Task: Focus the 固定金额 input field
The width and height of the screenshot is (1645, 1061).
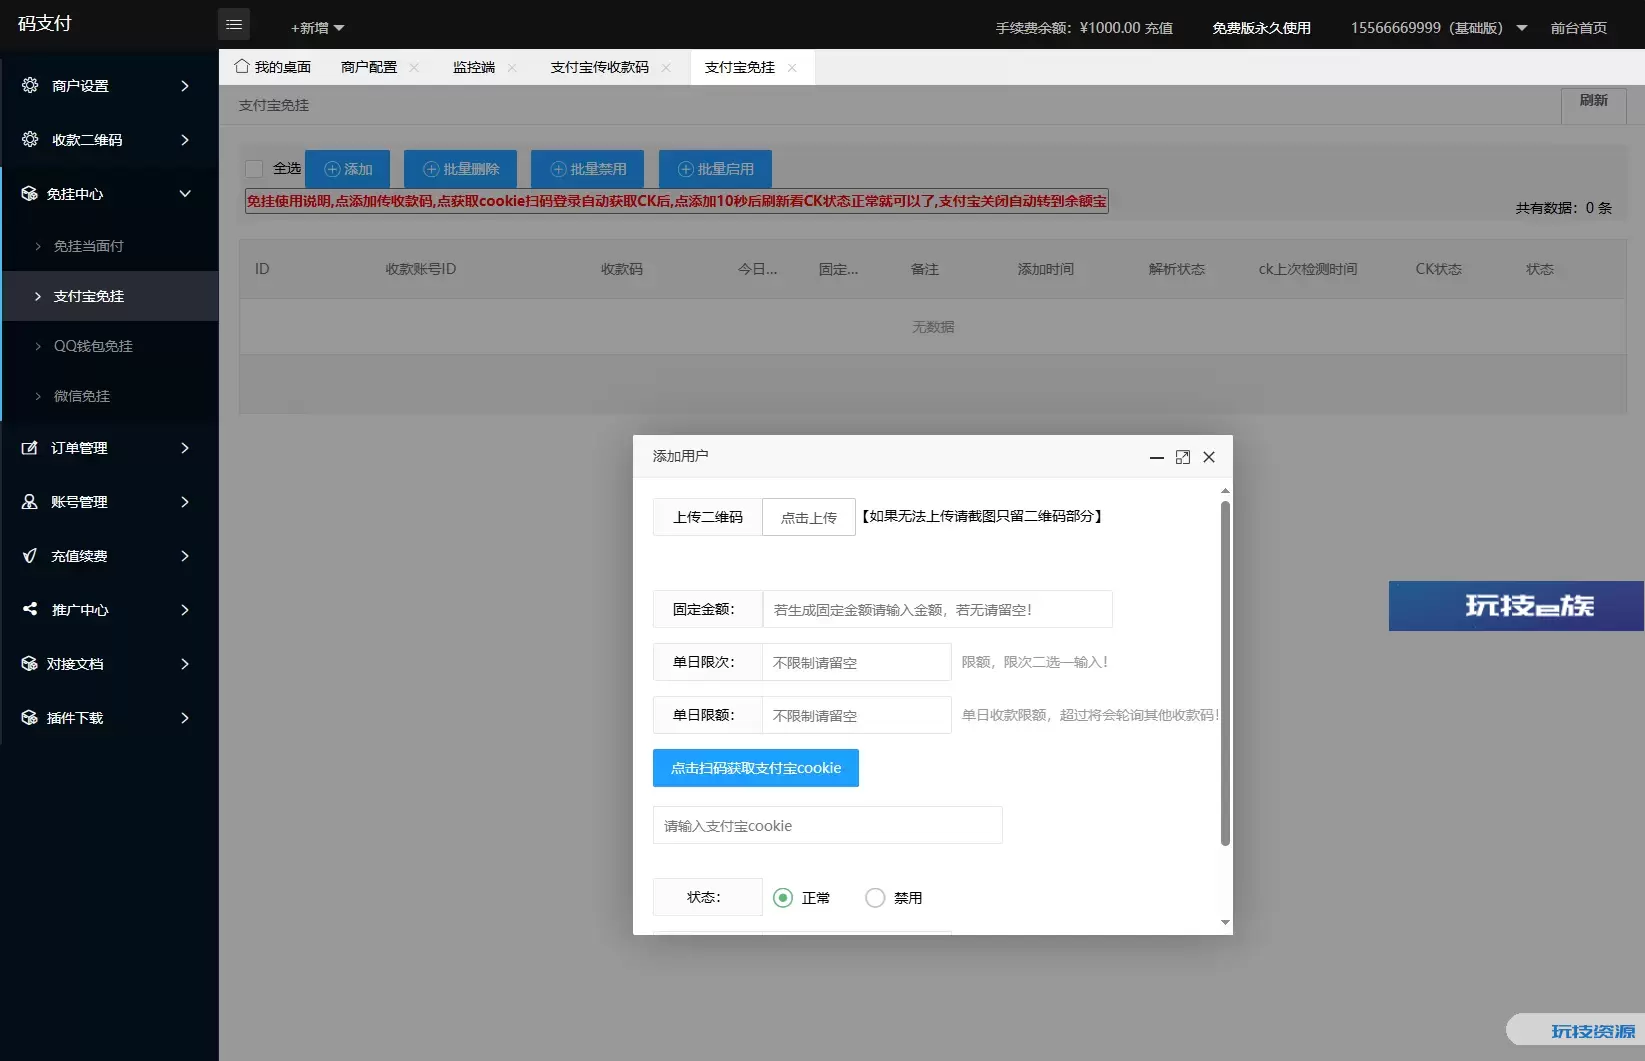Action: tap(937, 609)
